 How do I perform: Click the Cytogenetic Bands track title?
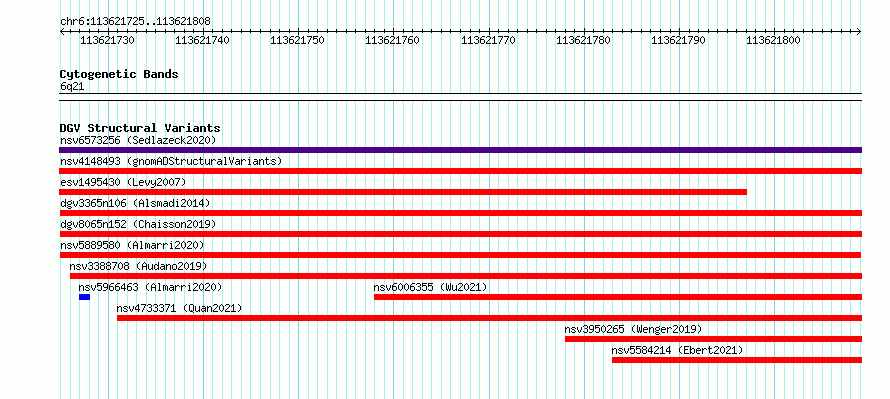click(x=119, y=74)
